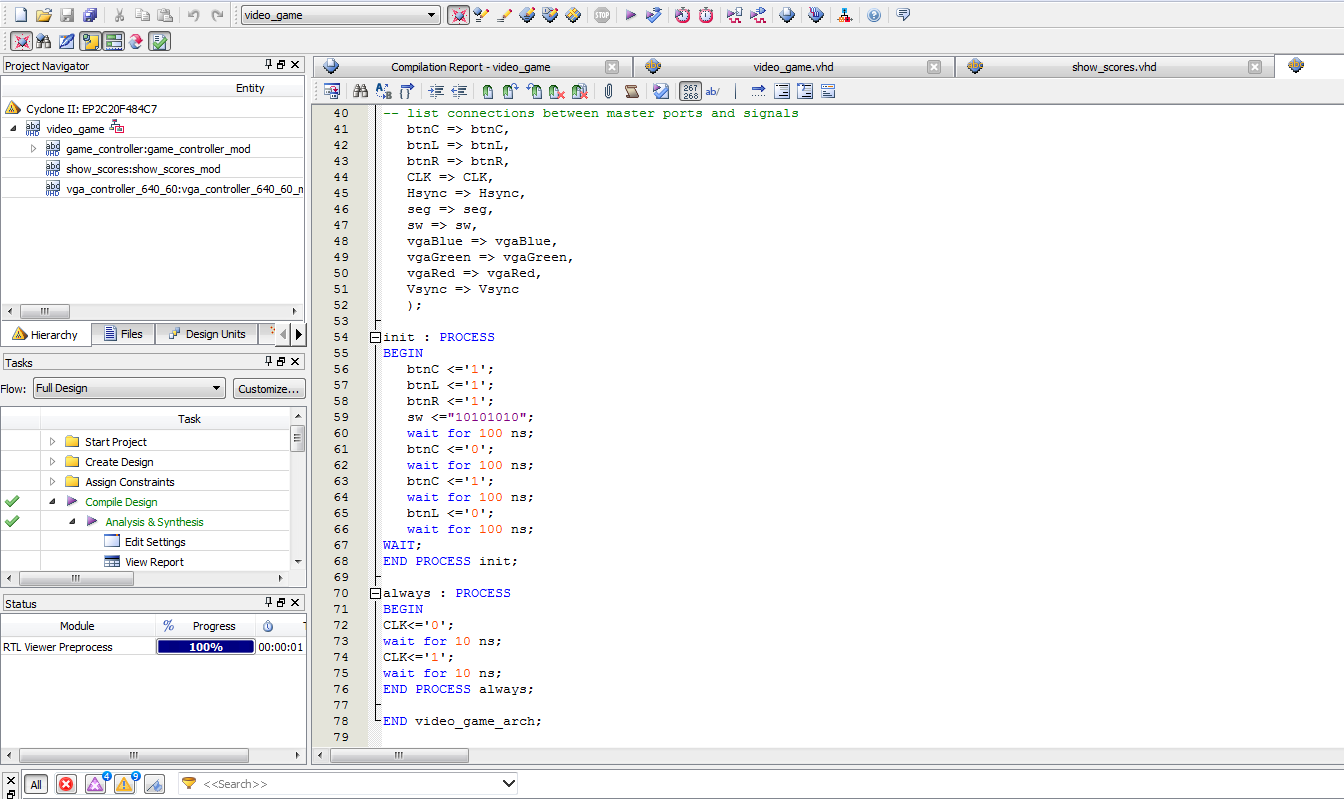Click the Customize... button
The image size is (1344, 799).
[x=269, y=388]
